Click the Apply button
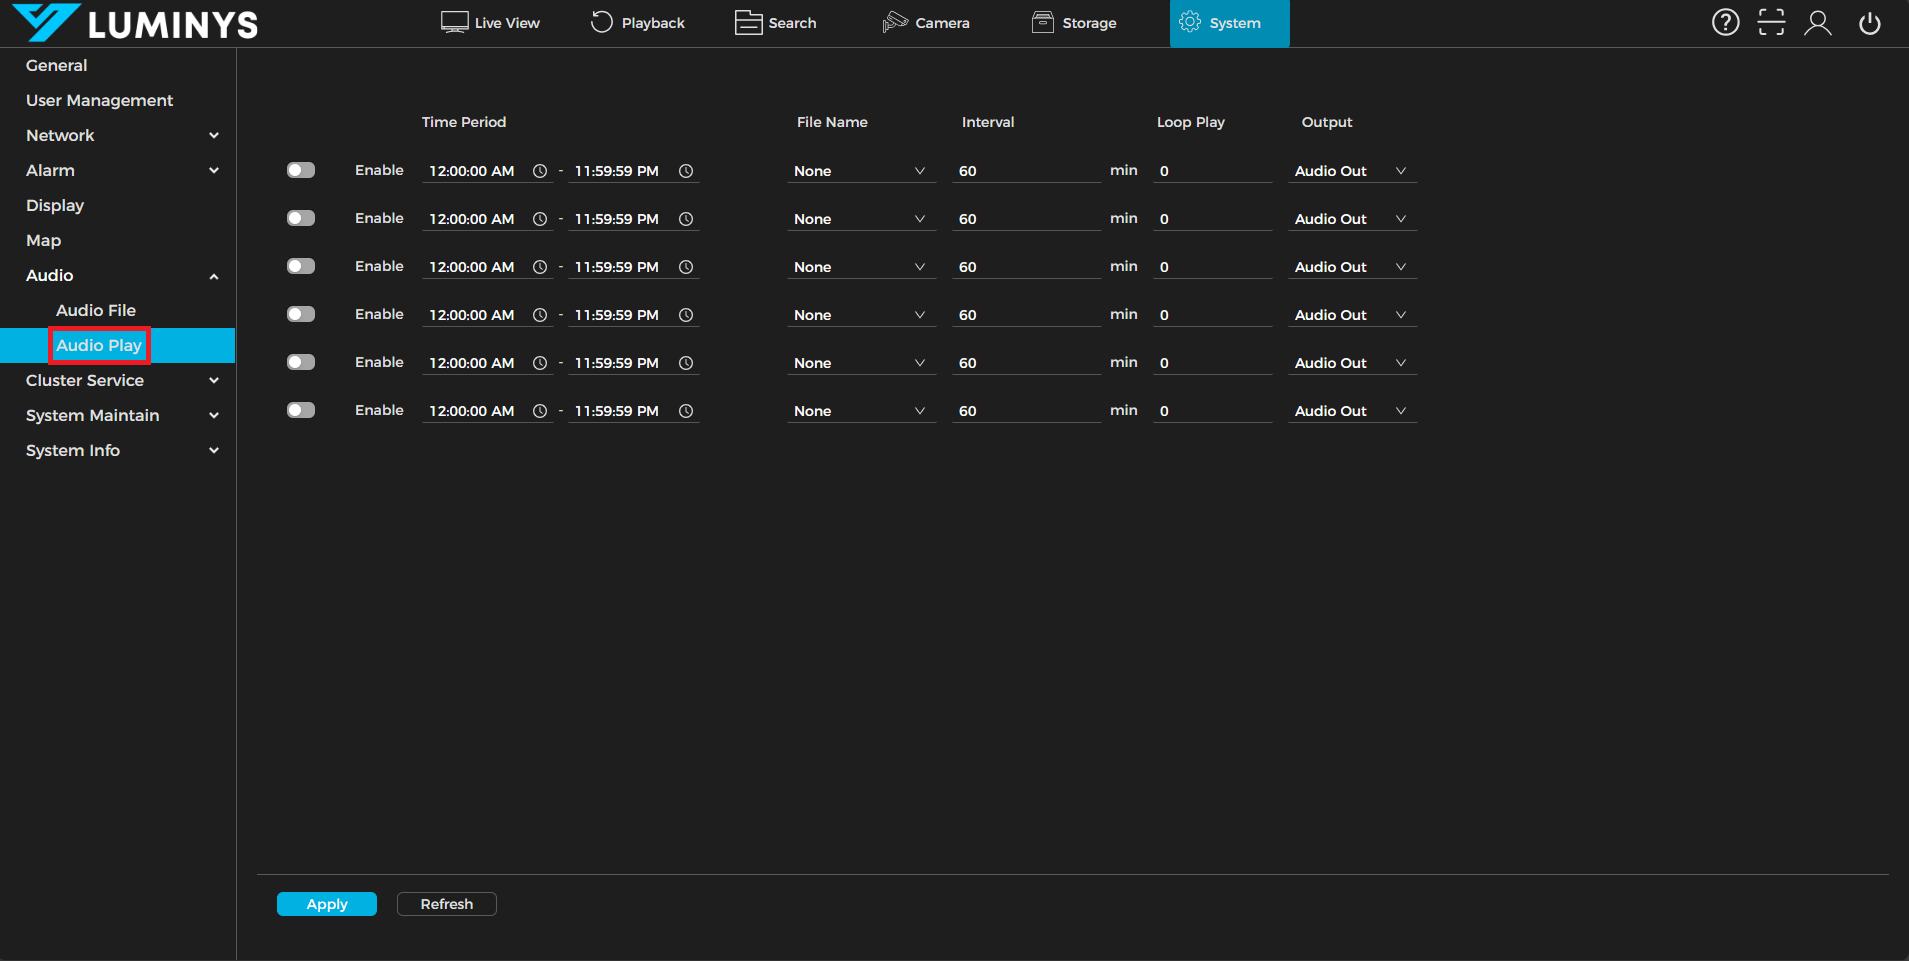This screenshot has width=1909, height=961. (327, 904)
